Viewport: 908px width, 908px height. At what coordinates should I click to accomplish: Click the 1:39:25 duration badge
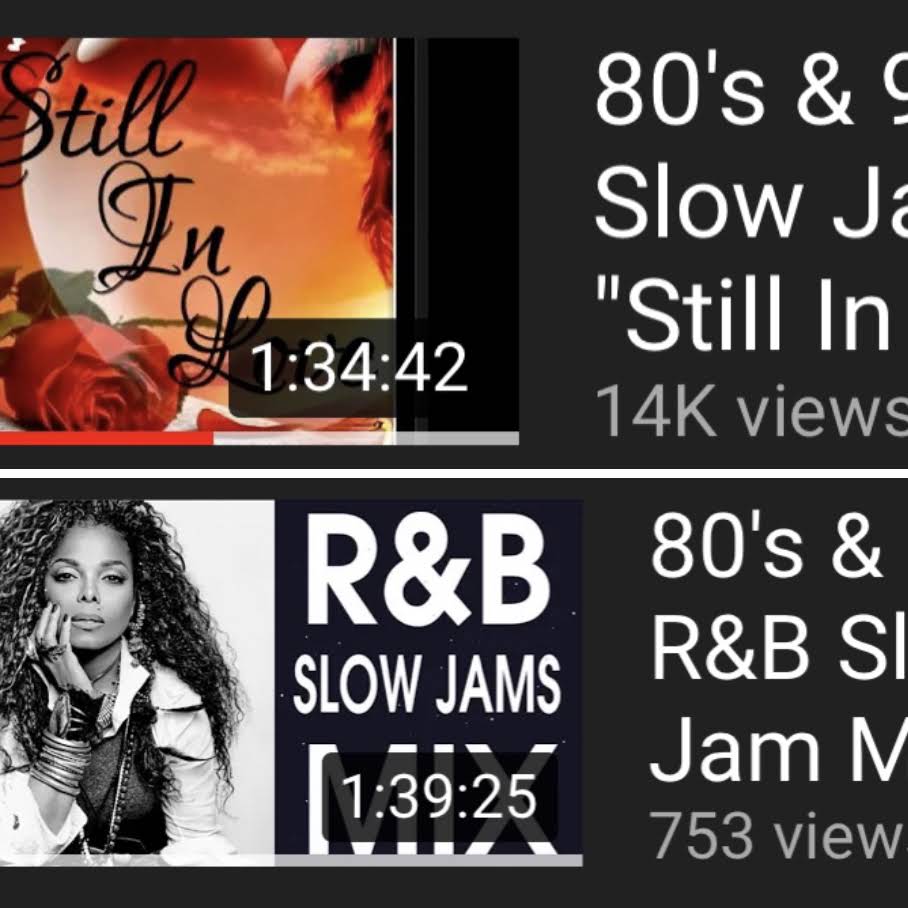coord(439,797)
